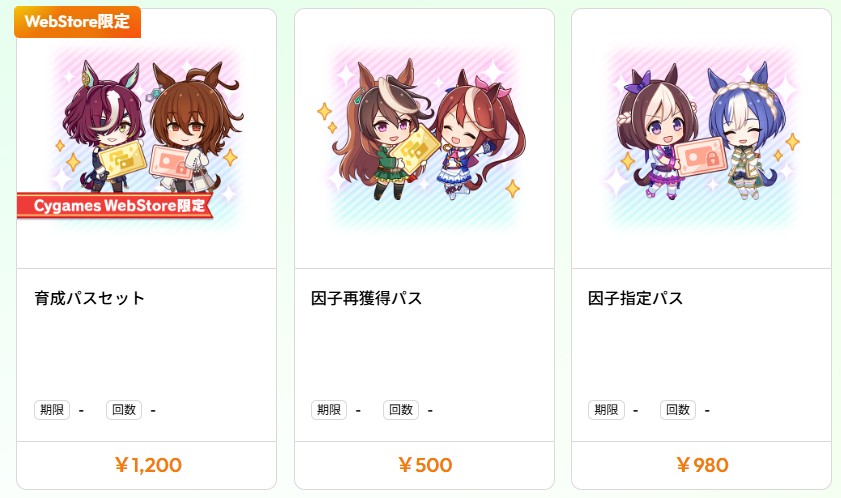This screenshot has width=841, height=498.
Task: Click the 期限 tag on 因子再獲得パス
Action: [x=329, y=410]
